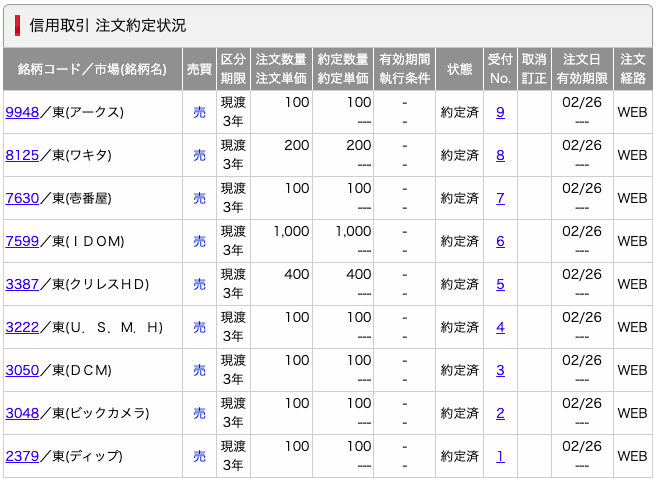Screen dimensions: 658x482
Task: Open order receipt No. 1
Action: pos(500,456)
